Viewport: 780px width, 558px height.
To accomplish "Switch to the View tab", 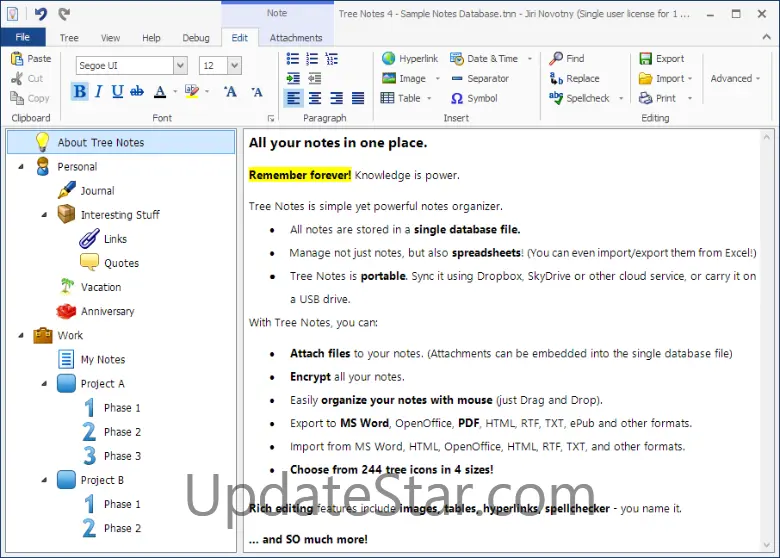I will 110,38.
